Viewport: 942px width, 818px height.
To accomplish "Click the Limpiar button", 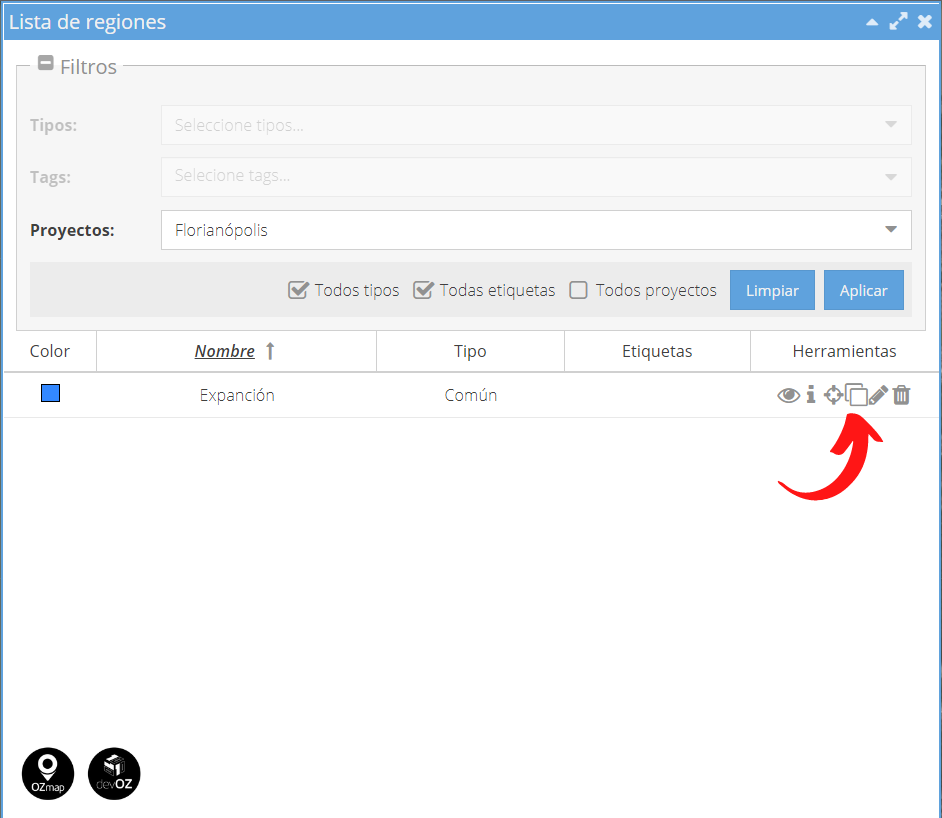I will click(x=772, y=290).
